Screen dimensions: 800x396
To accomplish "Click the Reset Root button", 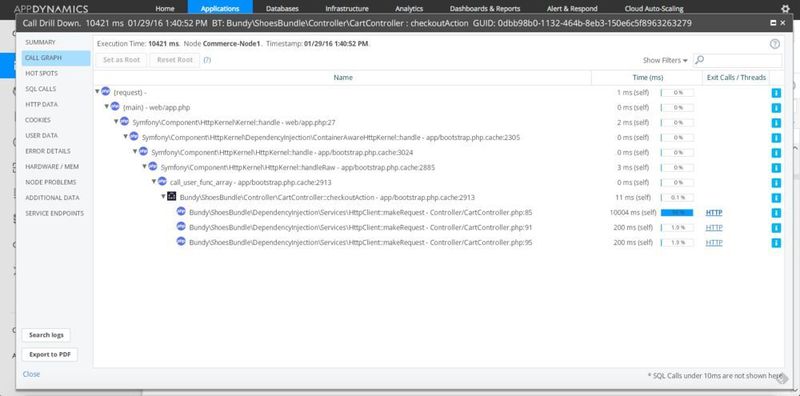I will (x=175, y=60).
